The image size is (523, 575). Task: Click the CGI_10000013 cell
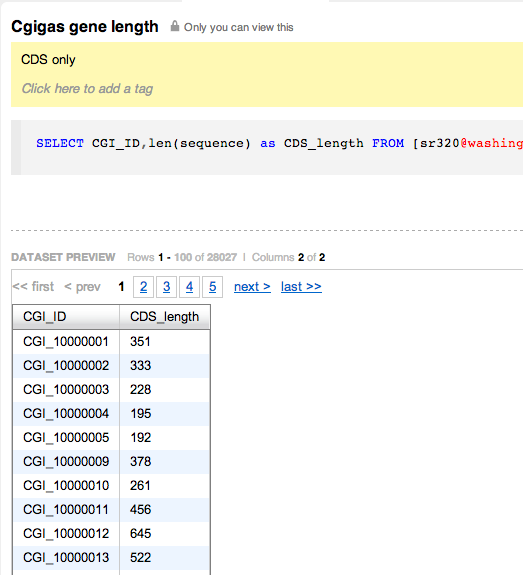66,558
